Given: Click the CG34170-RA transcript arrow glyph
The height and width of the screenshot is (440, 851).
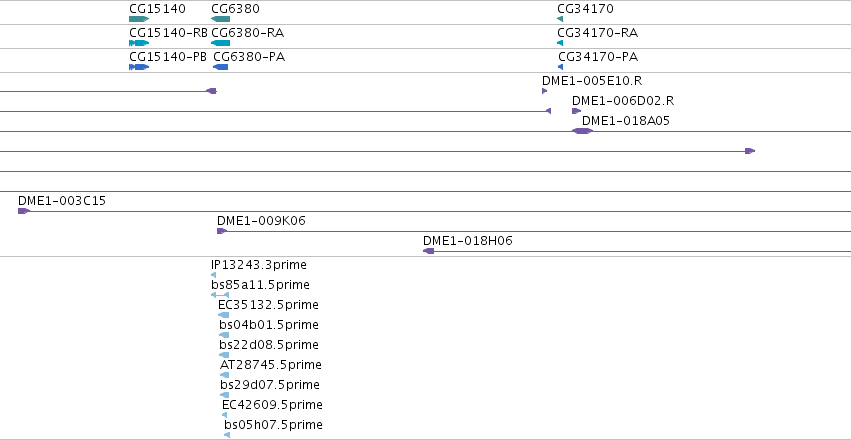Looking at the screenshot, I should tap(560, 43).
